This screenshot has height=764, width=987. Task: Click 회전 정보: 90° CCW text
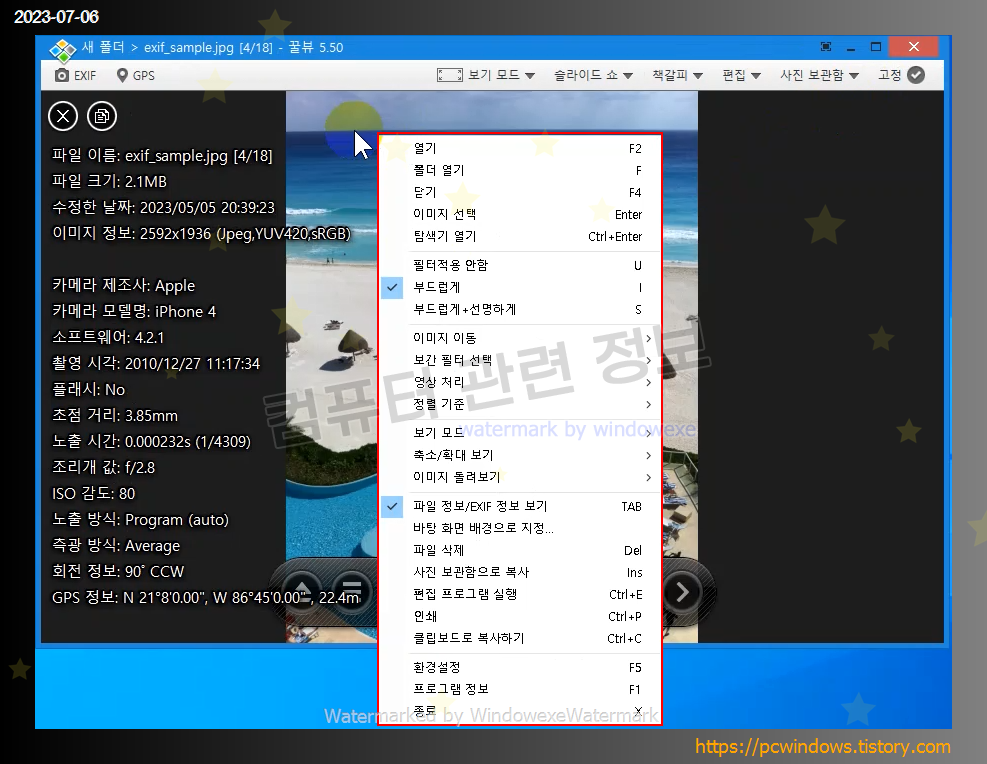[118, 571]
